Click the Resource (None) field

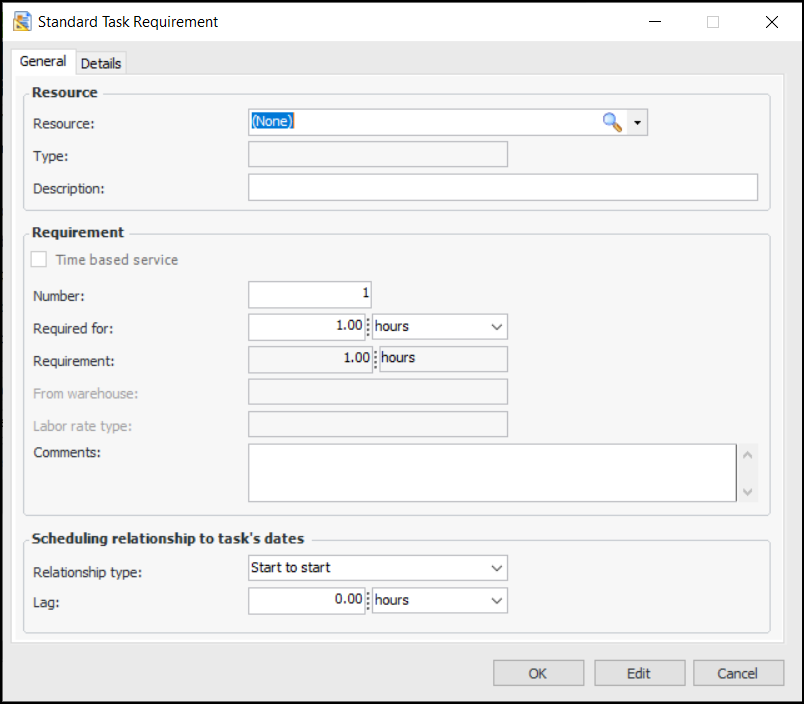pyautogui.click(x=420, y=122)
